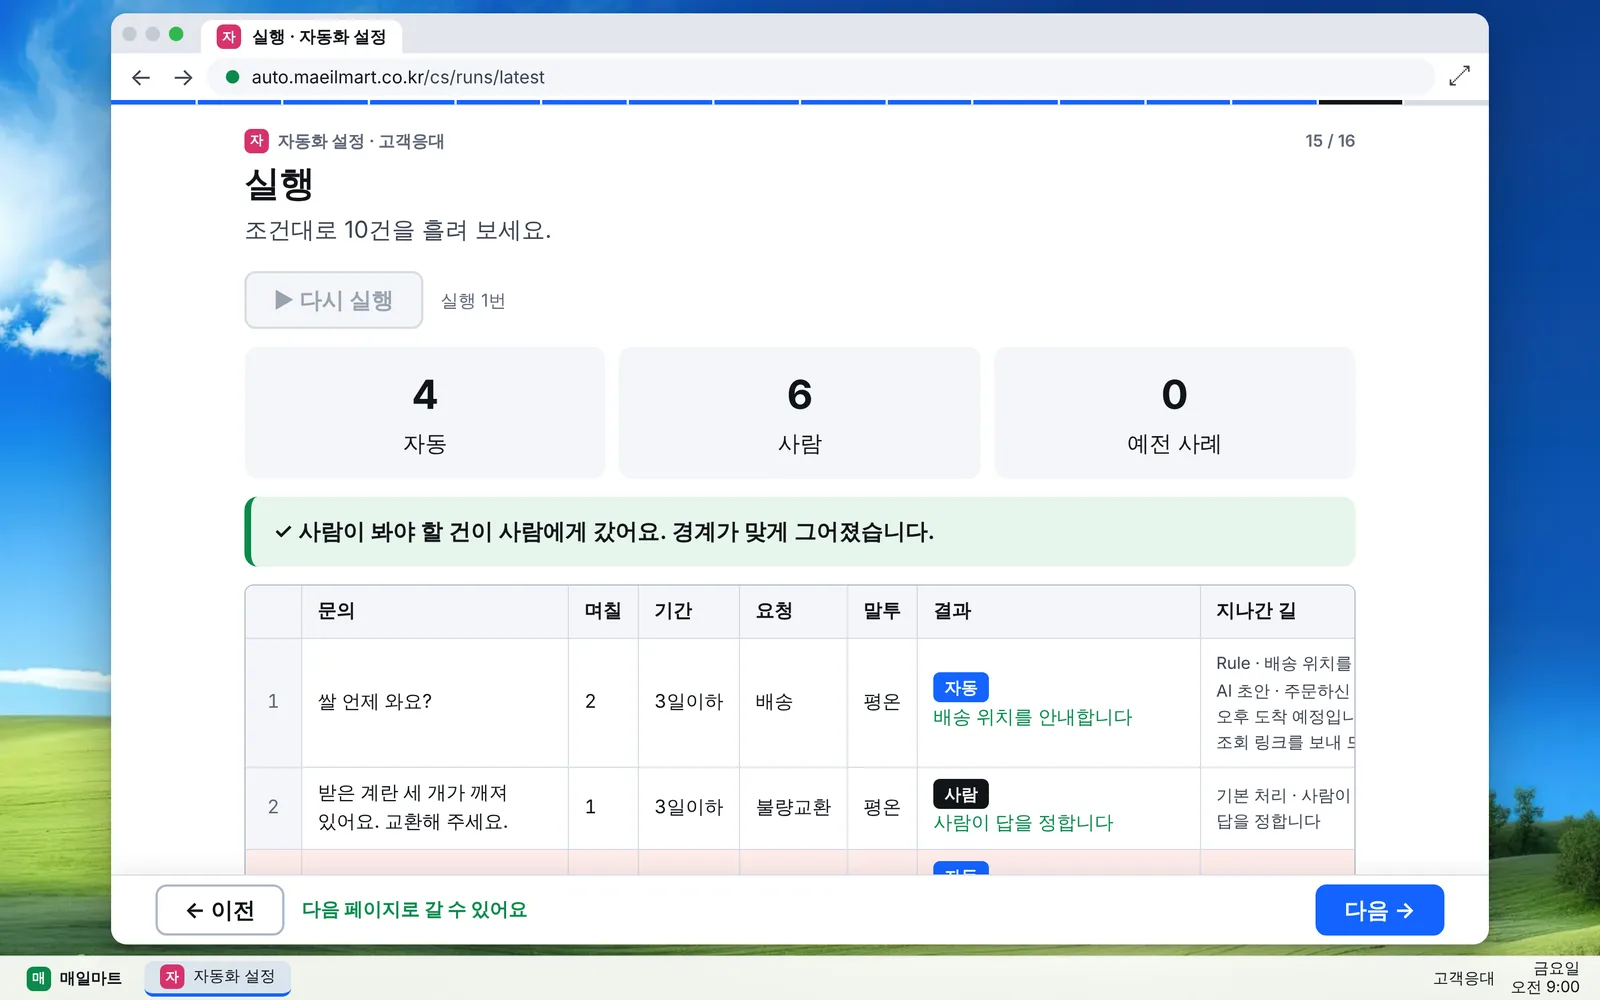The width and height of the screenshot is (1600, 1000).
Task: Click the blue 다음 button
Action: click(1379, 910)
